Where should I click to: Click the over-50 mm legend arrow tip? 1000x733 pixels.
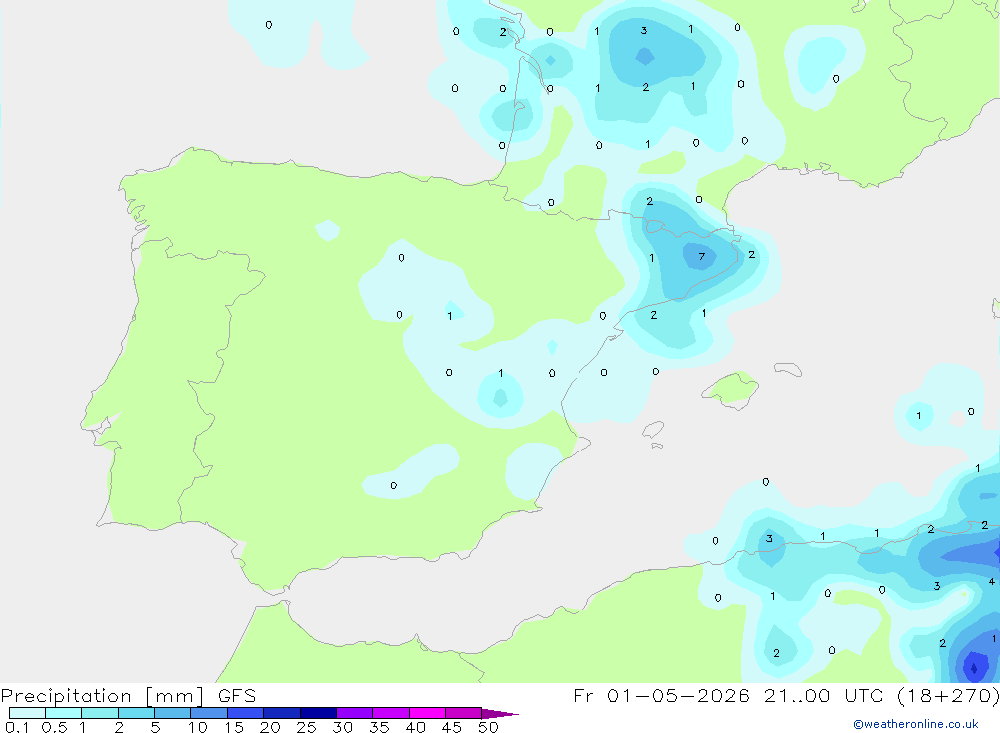(x=499, y=714)
